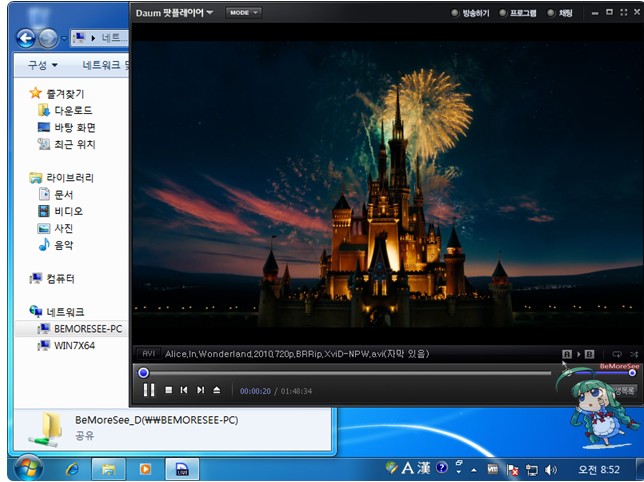The image size is (644, 482).
Task: Click the volume slider handle
Action: coord(632,373)
